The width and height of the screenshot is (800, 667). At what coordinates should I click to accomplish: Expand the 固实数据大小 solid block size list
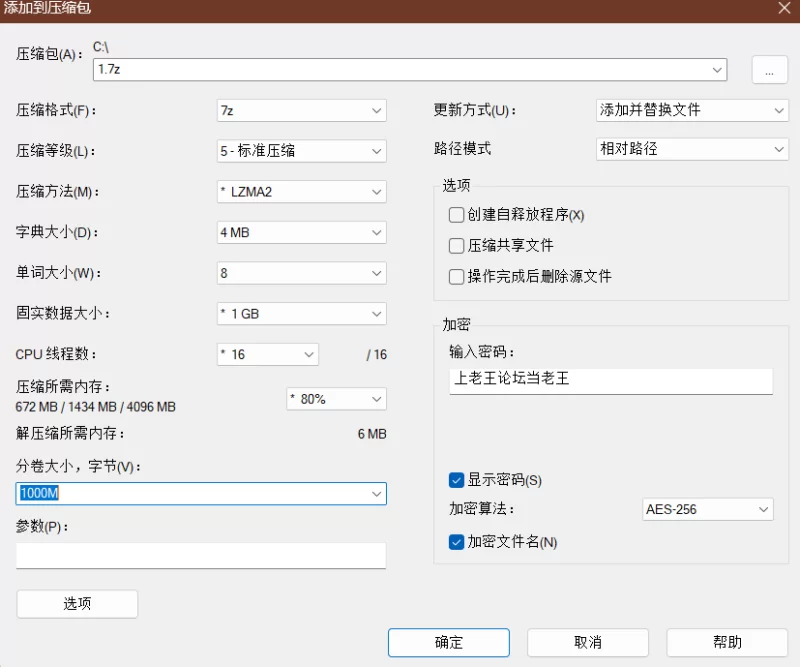[x=375, y=313]
